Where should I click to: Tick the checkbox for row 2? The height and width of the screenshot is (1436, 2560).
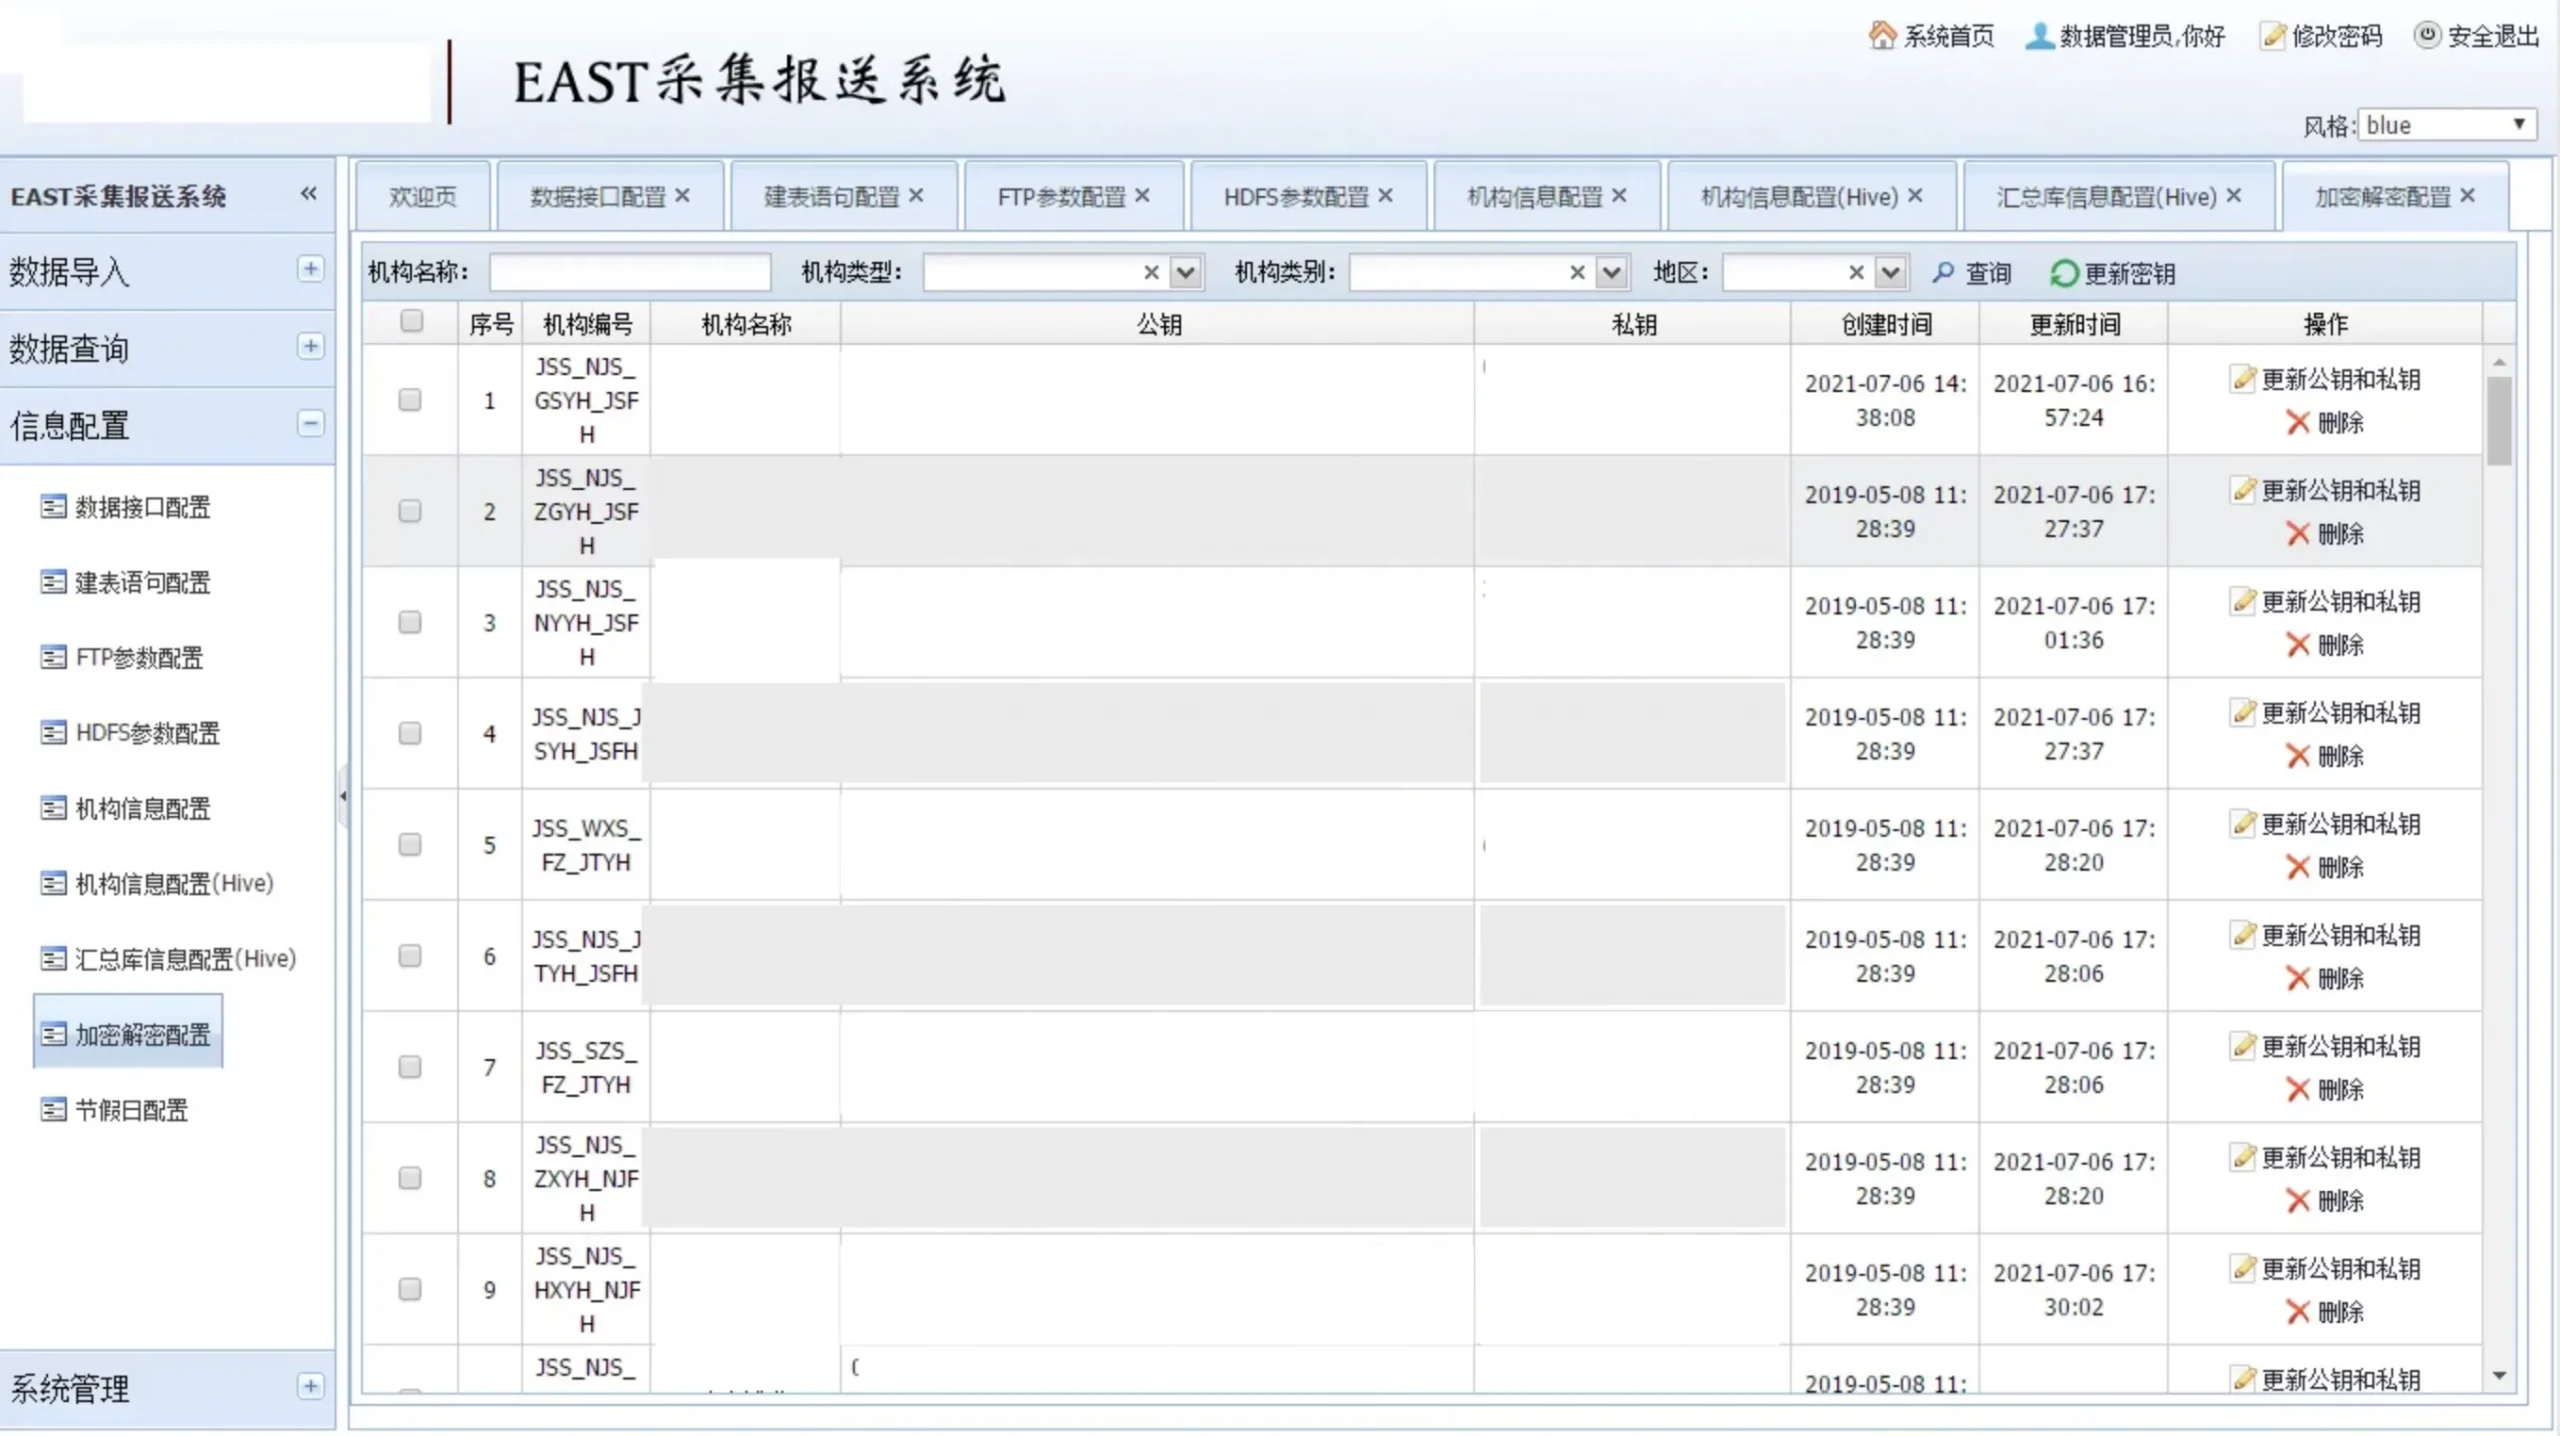coord(410,511)
